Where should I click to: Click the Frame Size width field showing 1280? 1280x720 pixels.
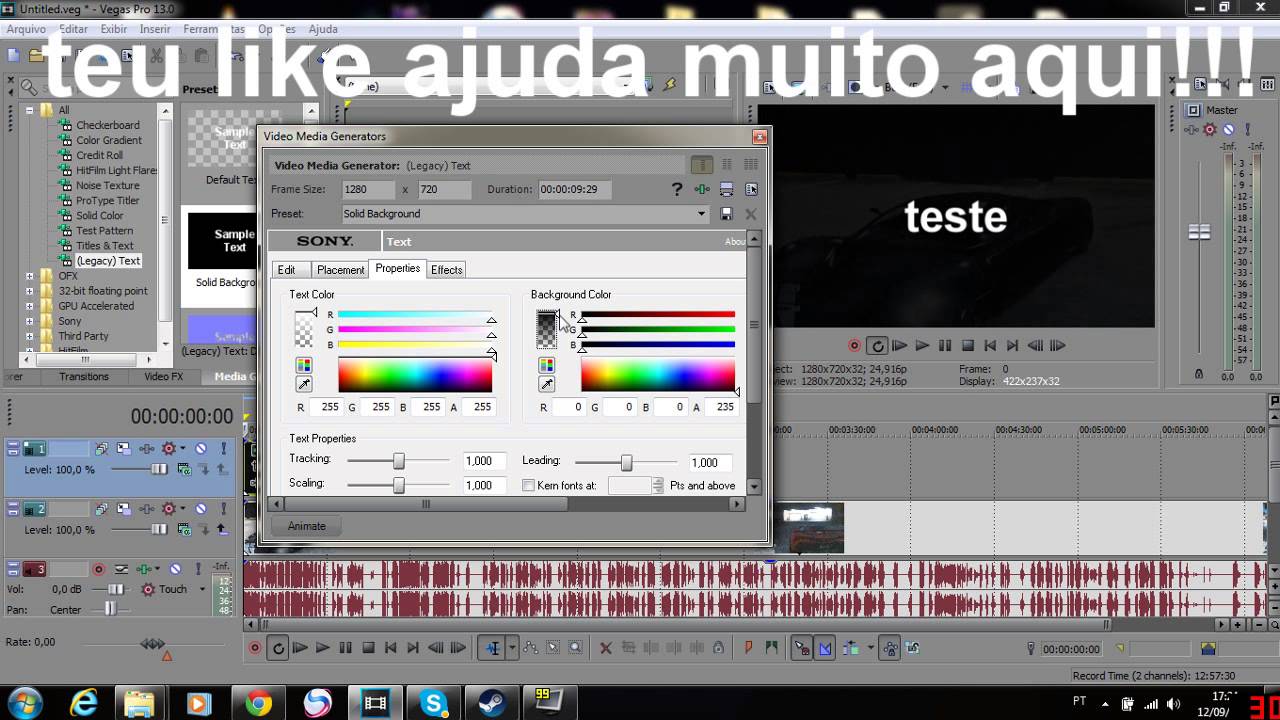(368, 189)
